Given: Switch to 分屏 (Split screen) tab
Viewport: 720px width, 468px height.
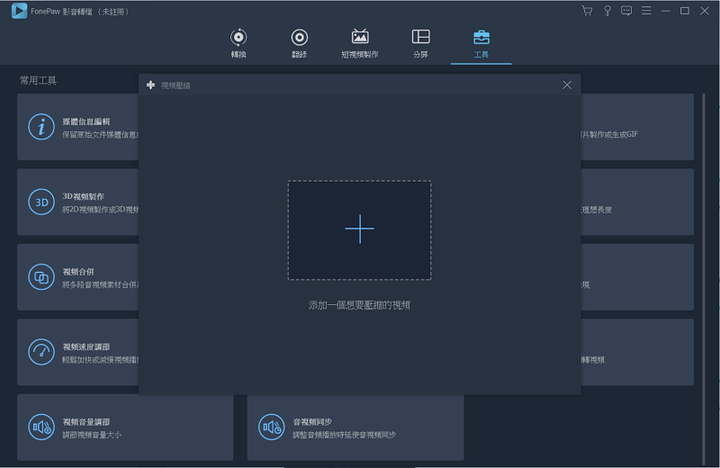Looking at the screenshot, I should tap(421, 44).
